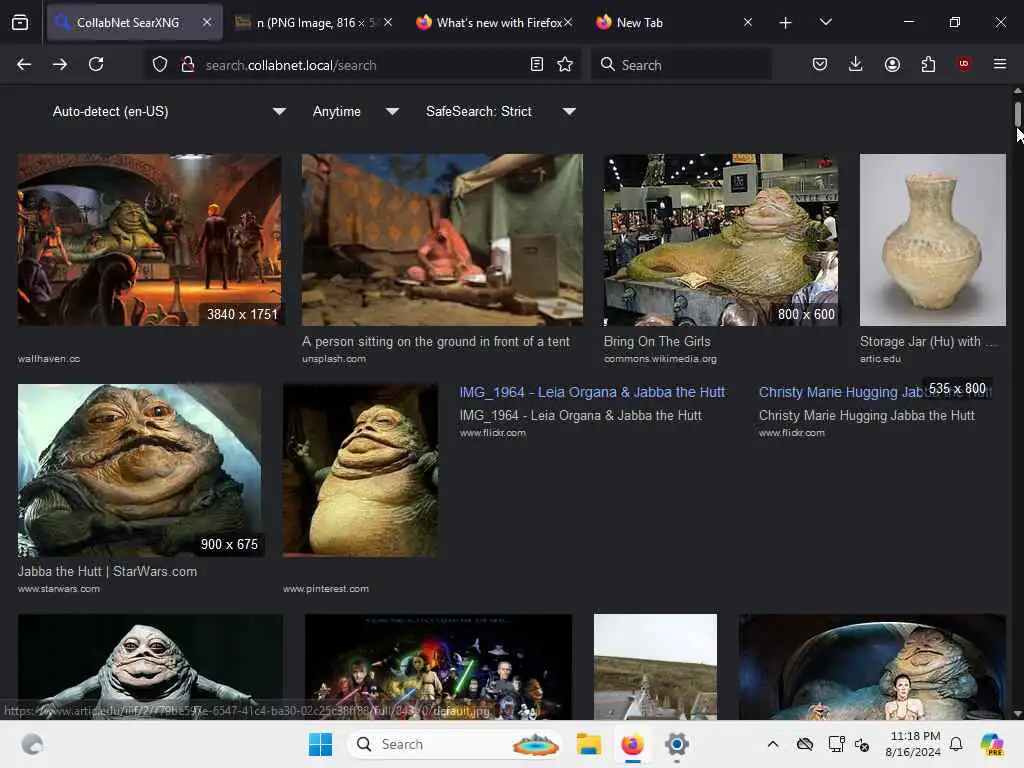Click the address bar URL field

[362, 65]
